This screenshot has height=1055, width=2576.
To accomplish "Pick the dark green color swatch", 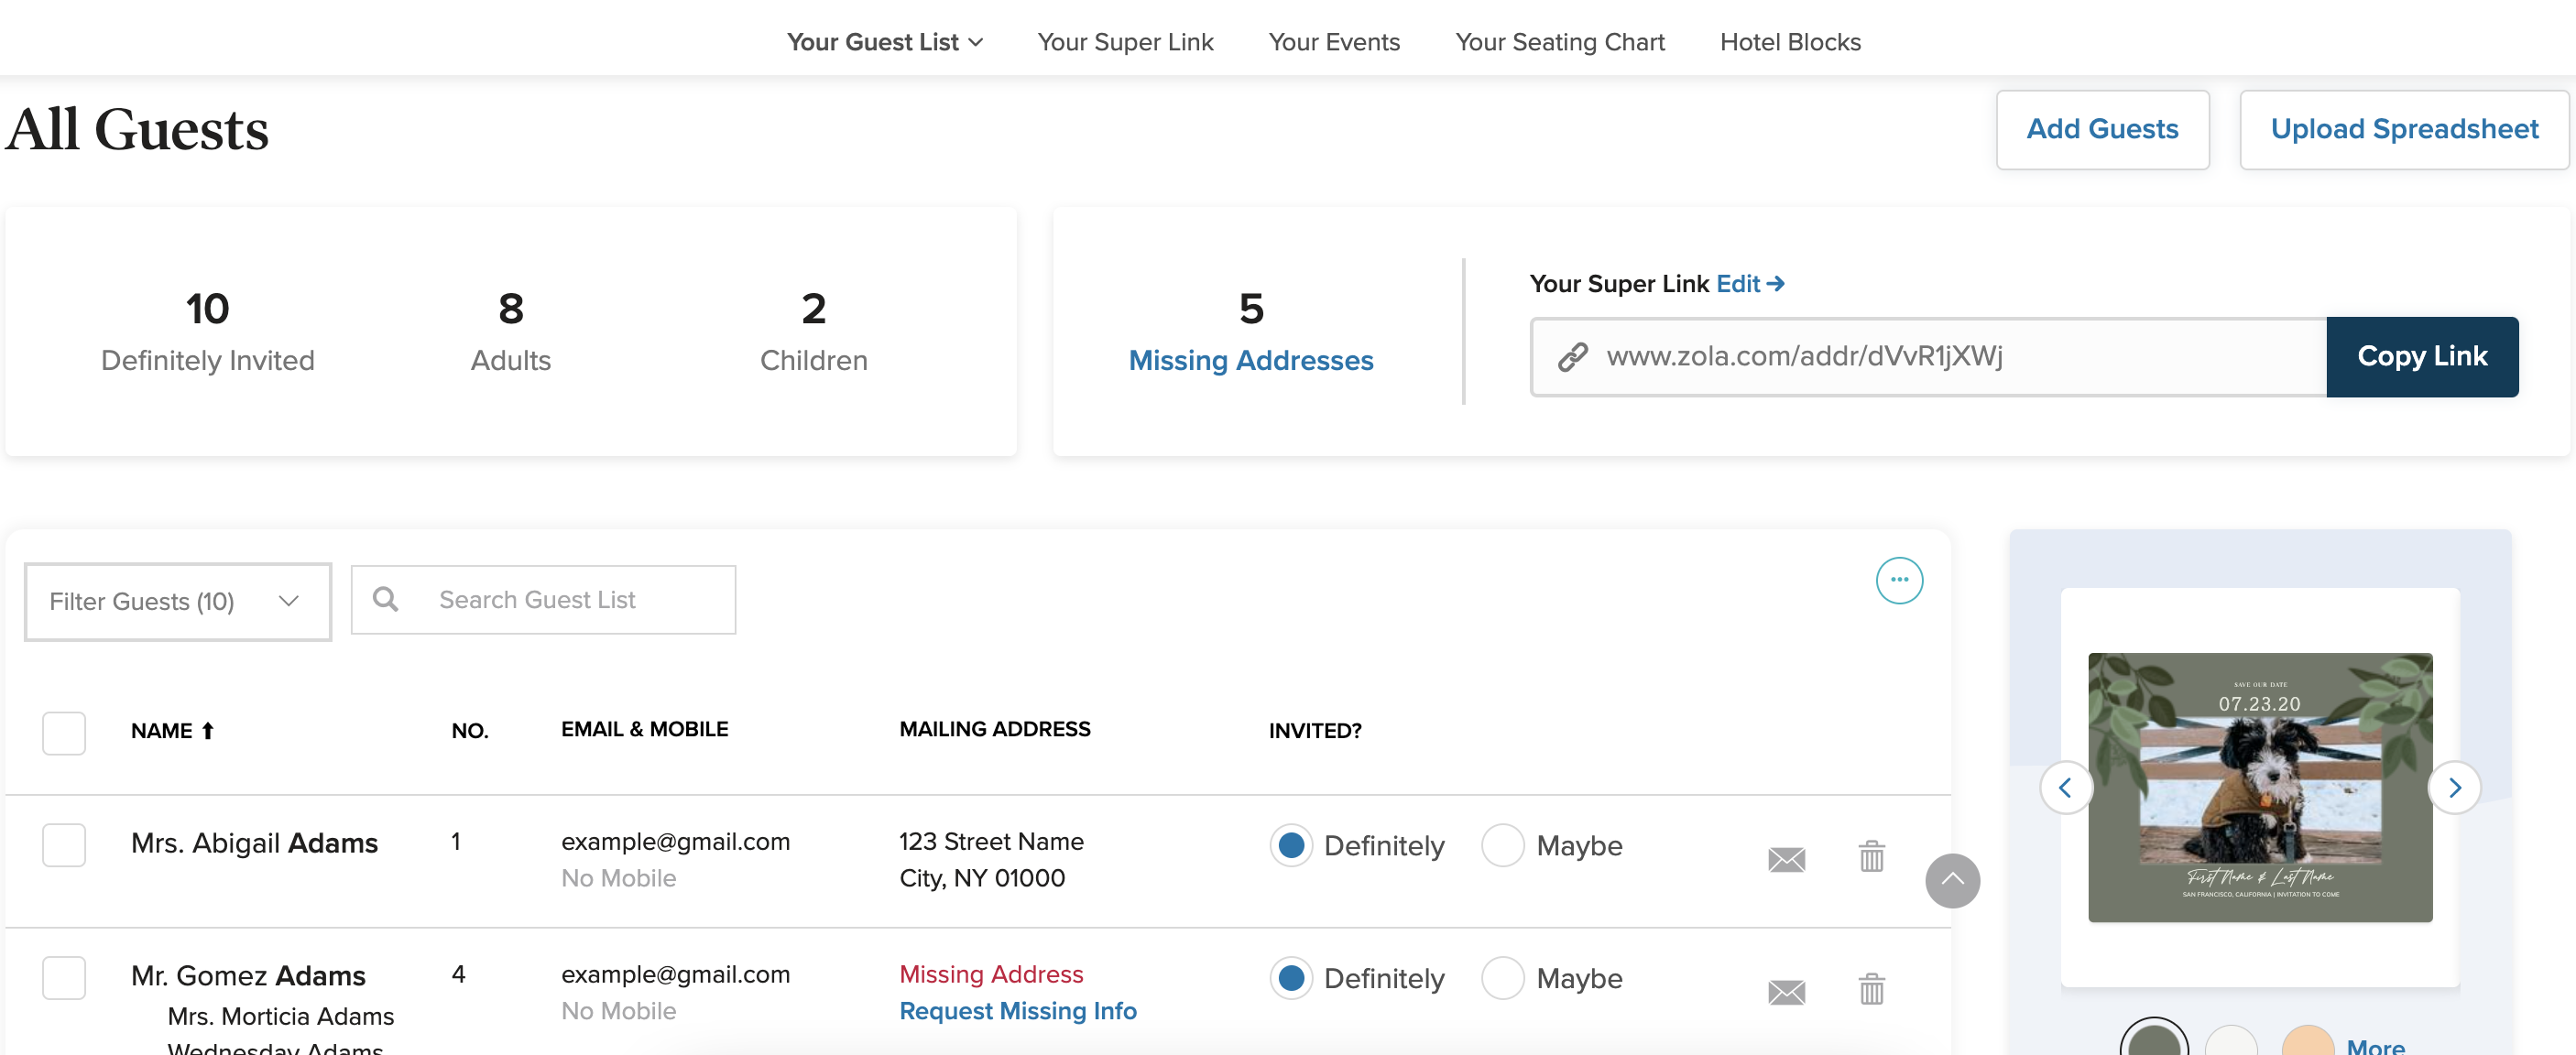I will [2153, 1042].
